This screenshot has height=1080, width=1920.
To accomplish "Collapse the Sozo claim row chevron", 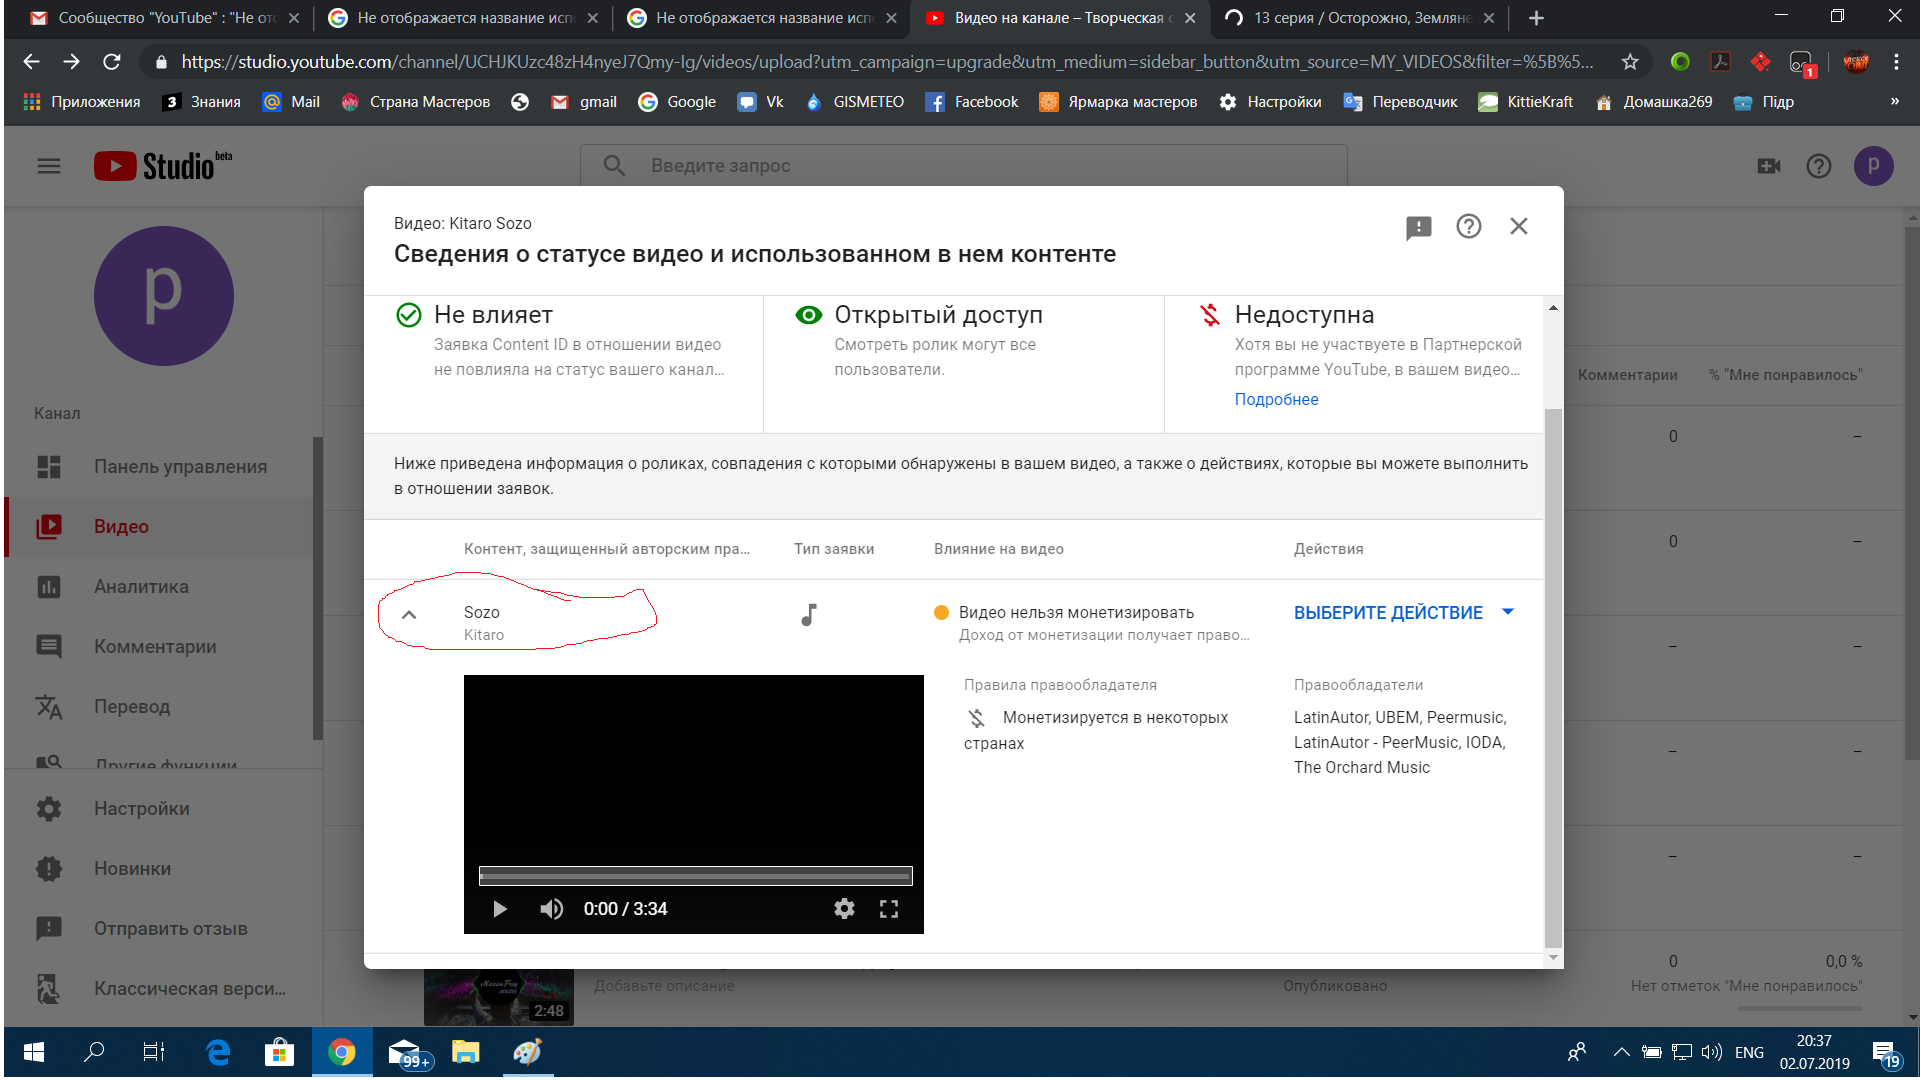I will point(409,615).
